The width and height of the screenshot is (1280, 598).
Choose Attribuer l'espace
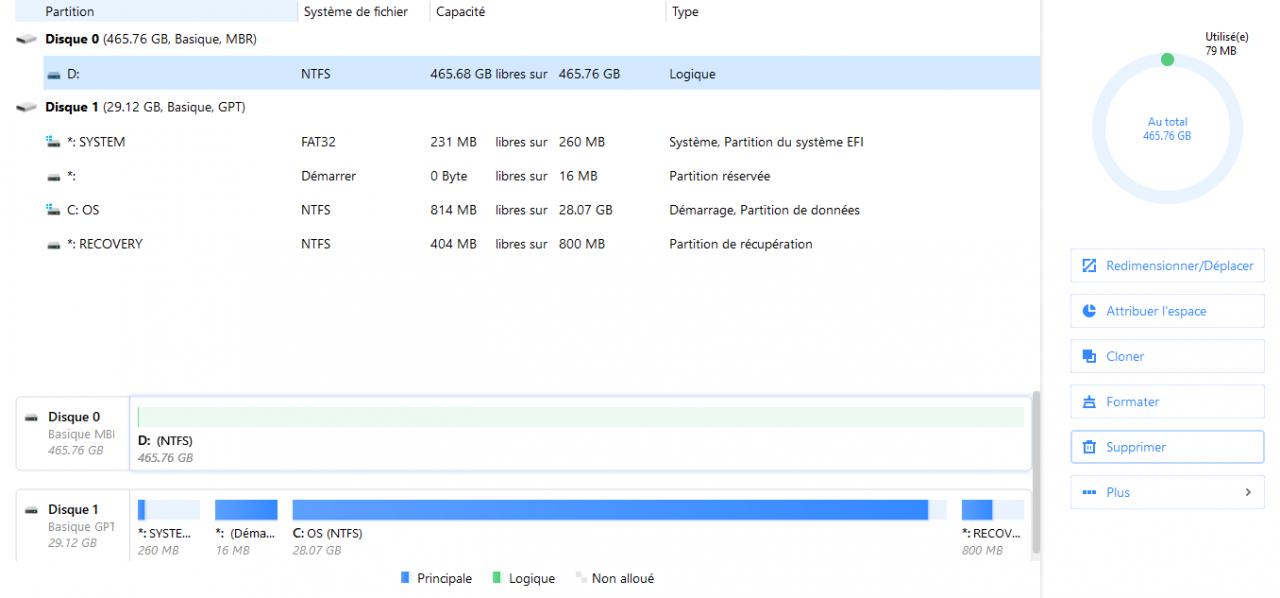point(1167,311)
